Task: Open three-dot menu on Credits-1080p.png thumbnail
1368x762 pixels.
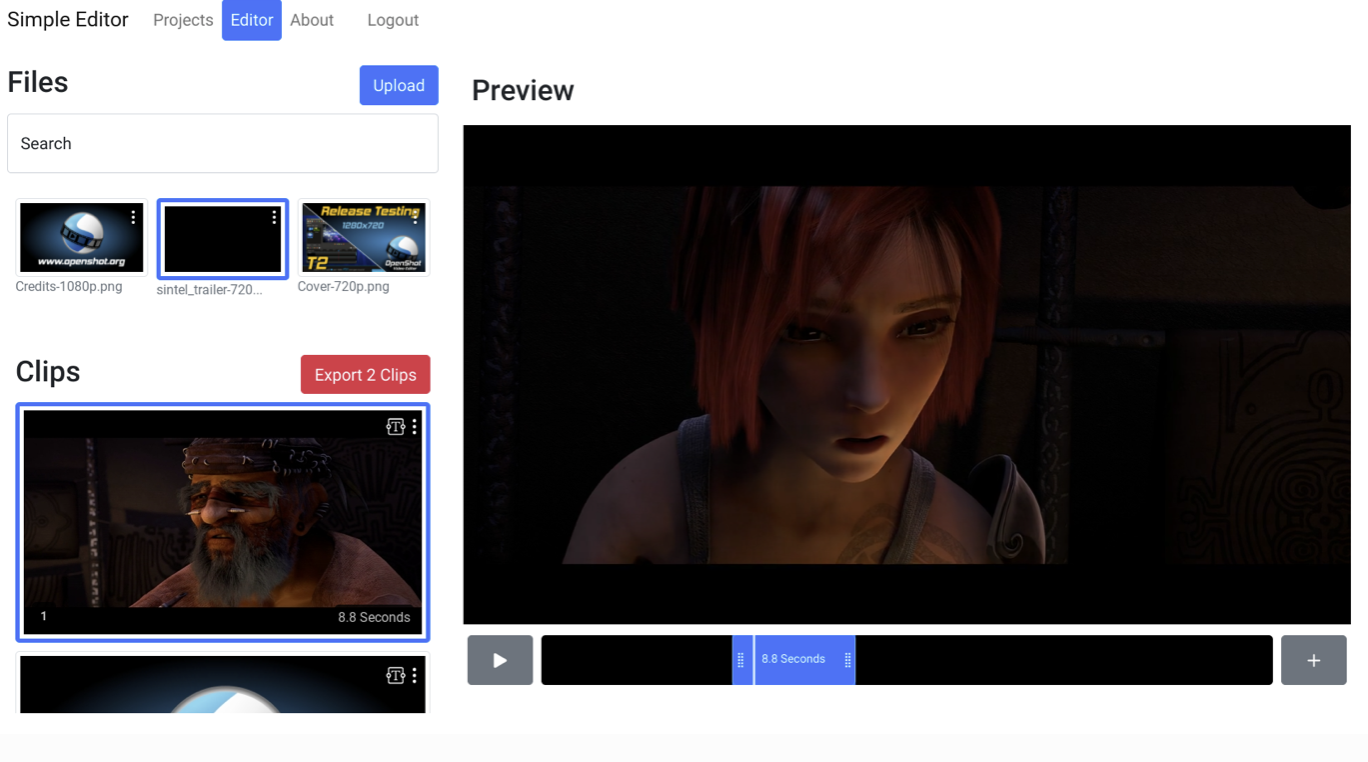Action: (133, 217)
